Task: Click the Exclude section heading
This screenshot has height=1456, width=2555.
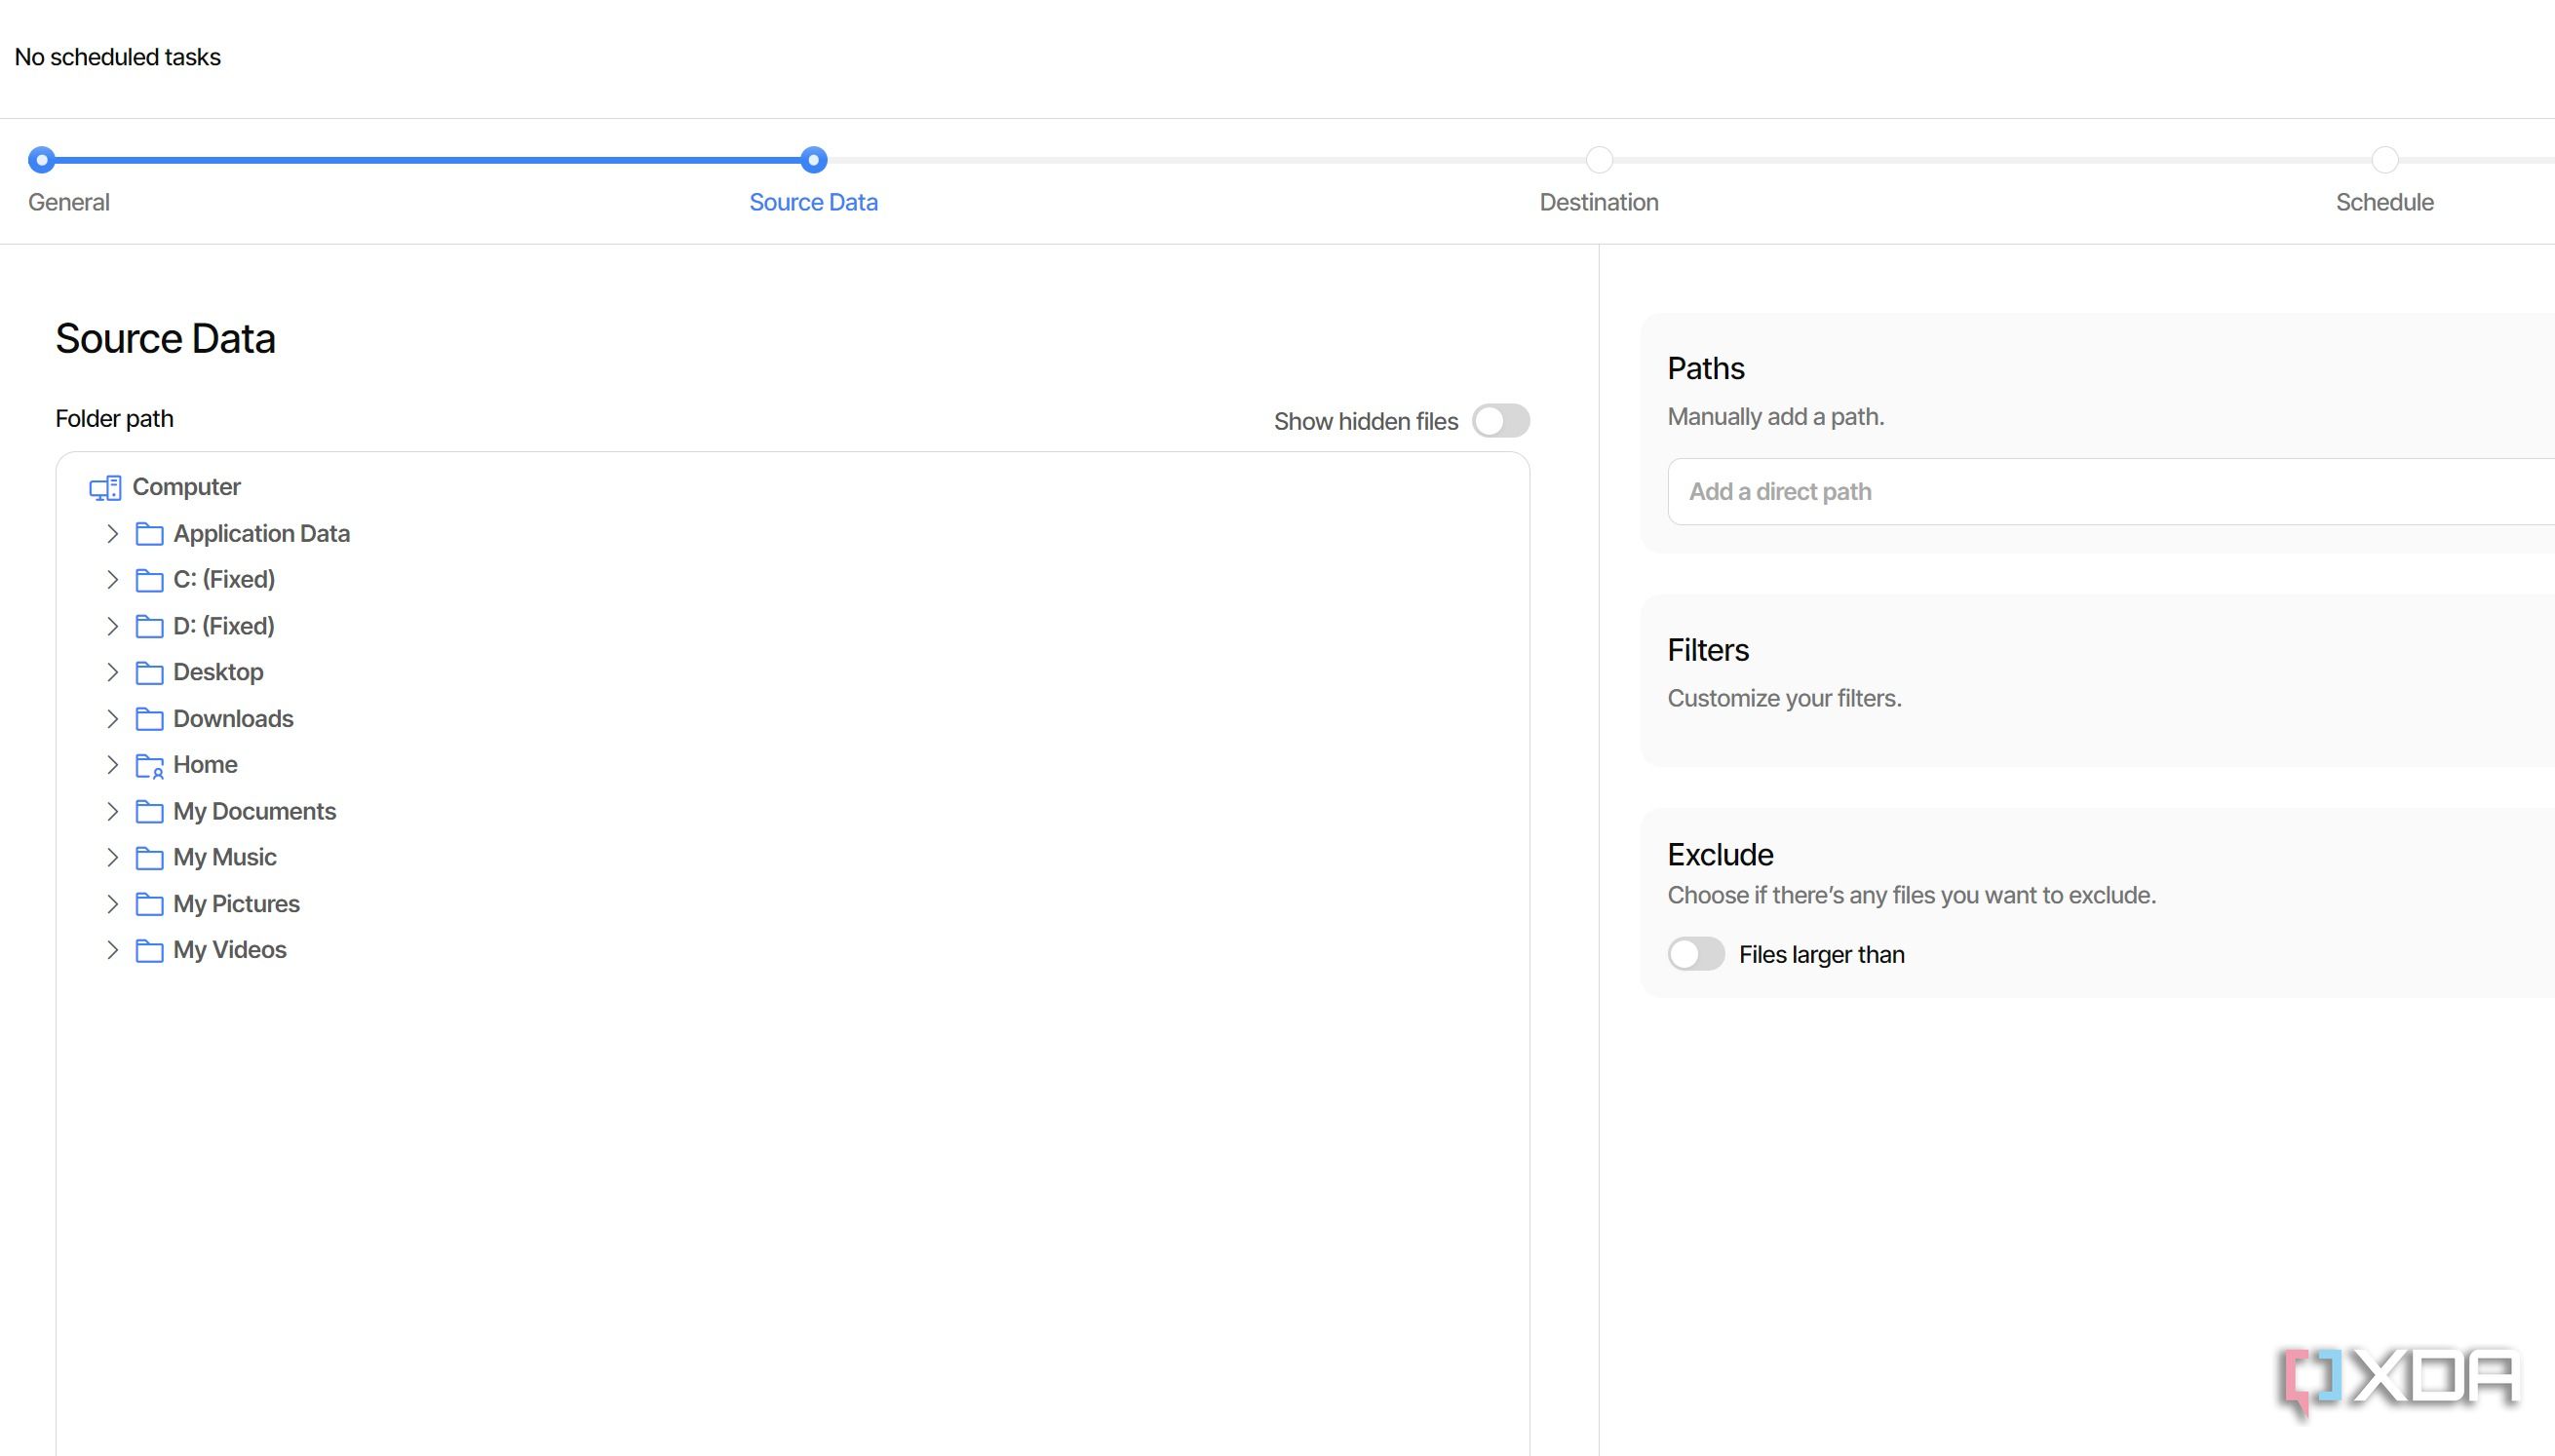Action: point(1719,854)
